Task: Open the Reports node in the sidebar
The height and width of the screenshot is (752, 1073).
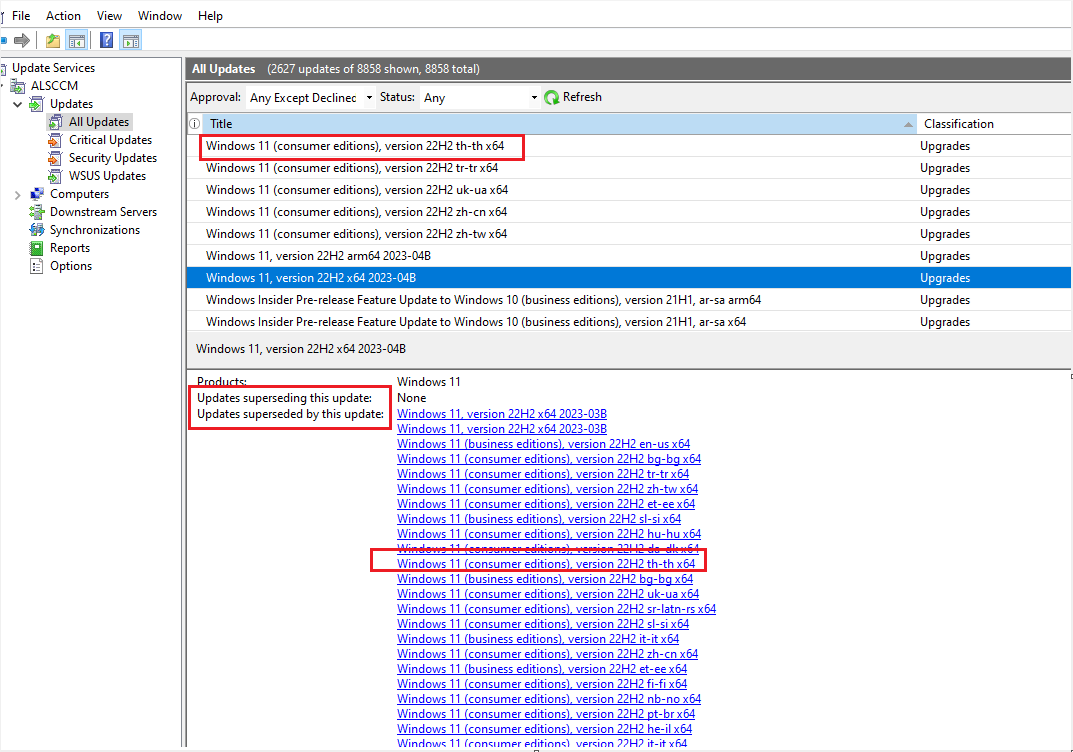Action: click(68, 247)
